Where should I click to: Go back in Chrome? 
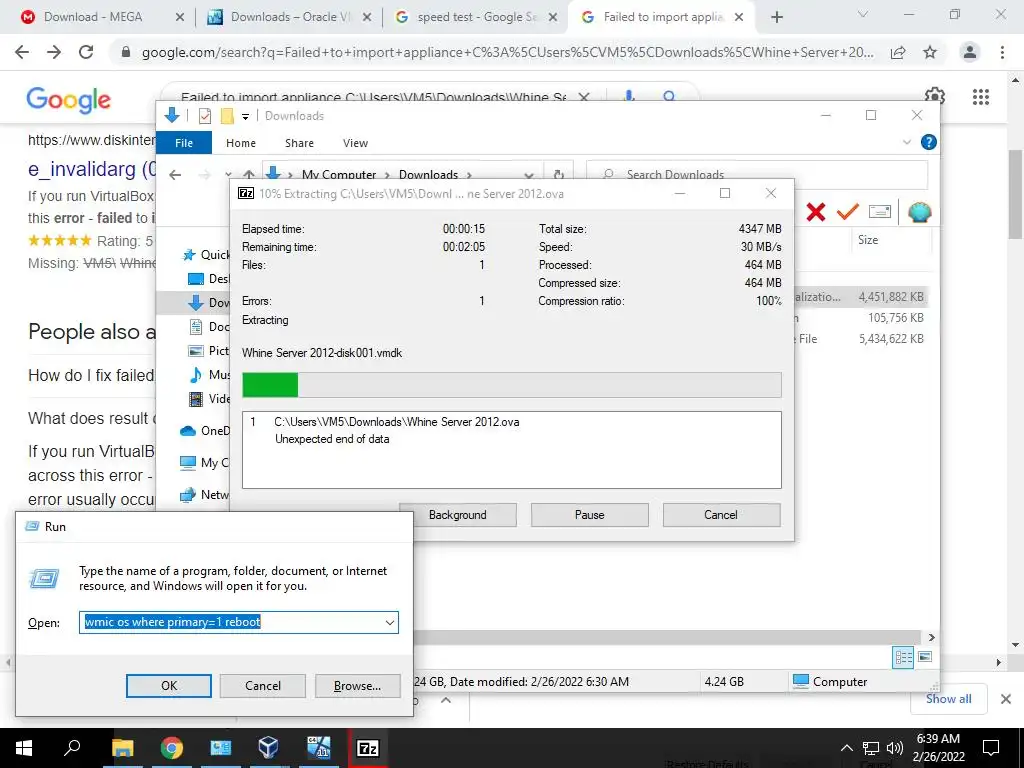coord(22,52)
